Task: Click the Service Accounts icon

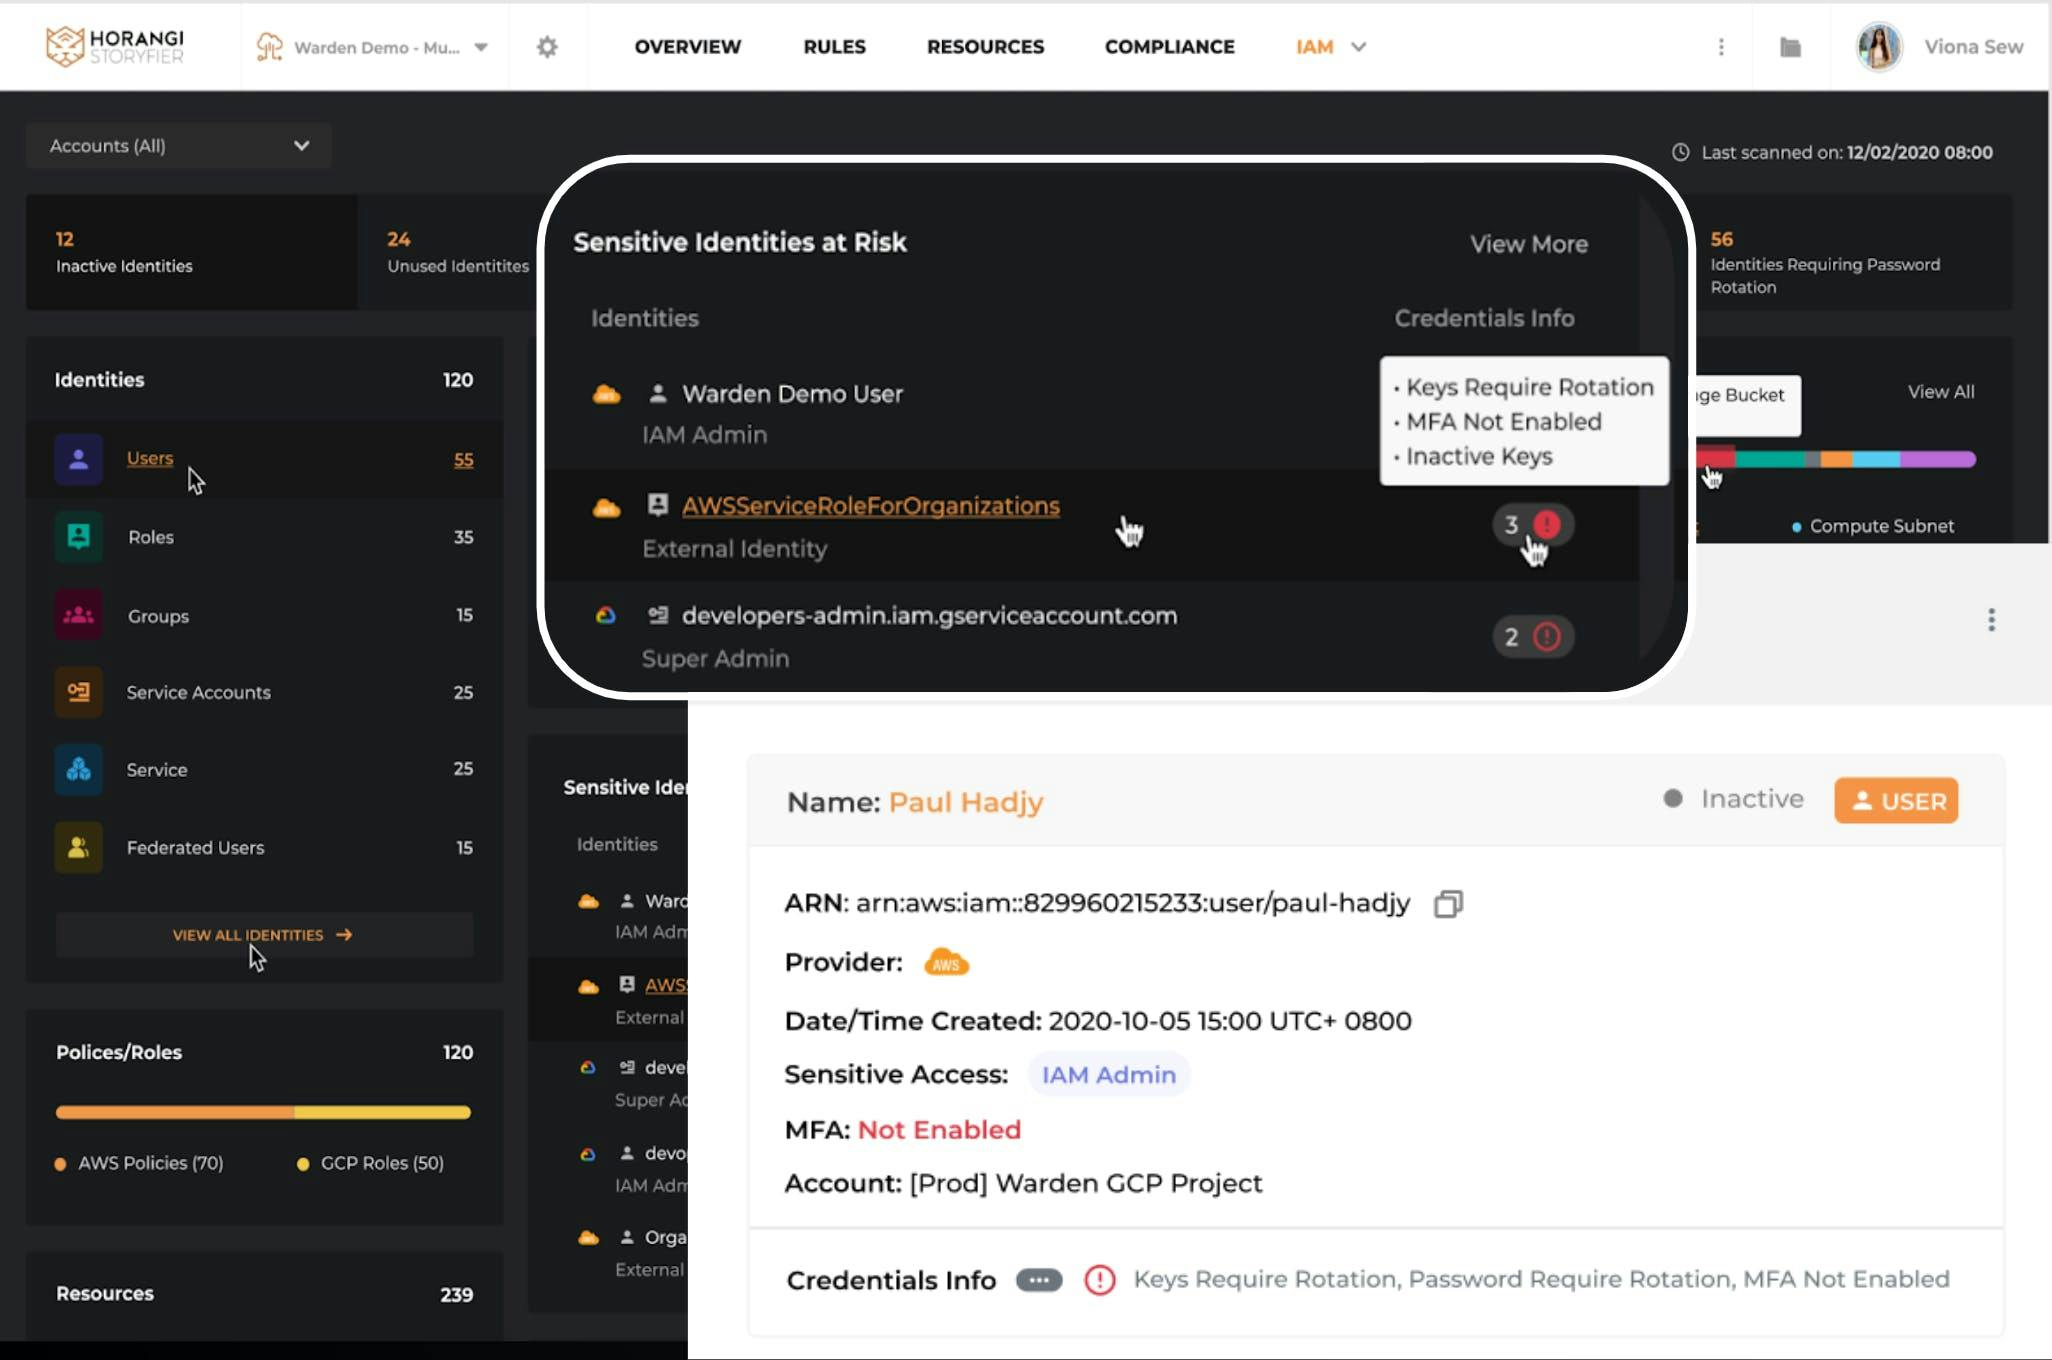Action: 78,692
